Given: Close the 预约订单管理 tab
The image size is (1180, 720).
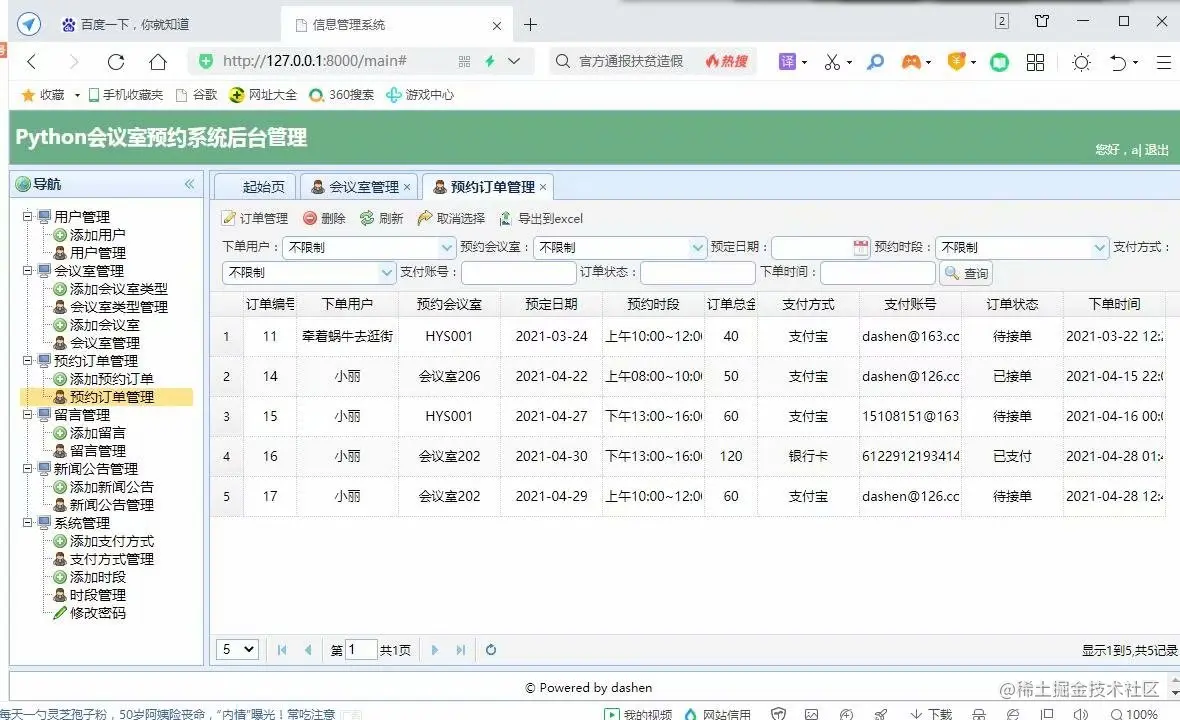Looking at the screenshot, I should click(x=543, y=187).
